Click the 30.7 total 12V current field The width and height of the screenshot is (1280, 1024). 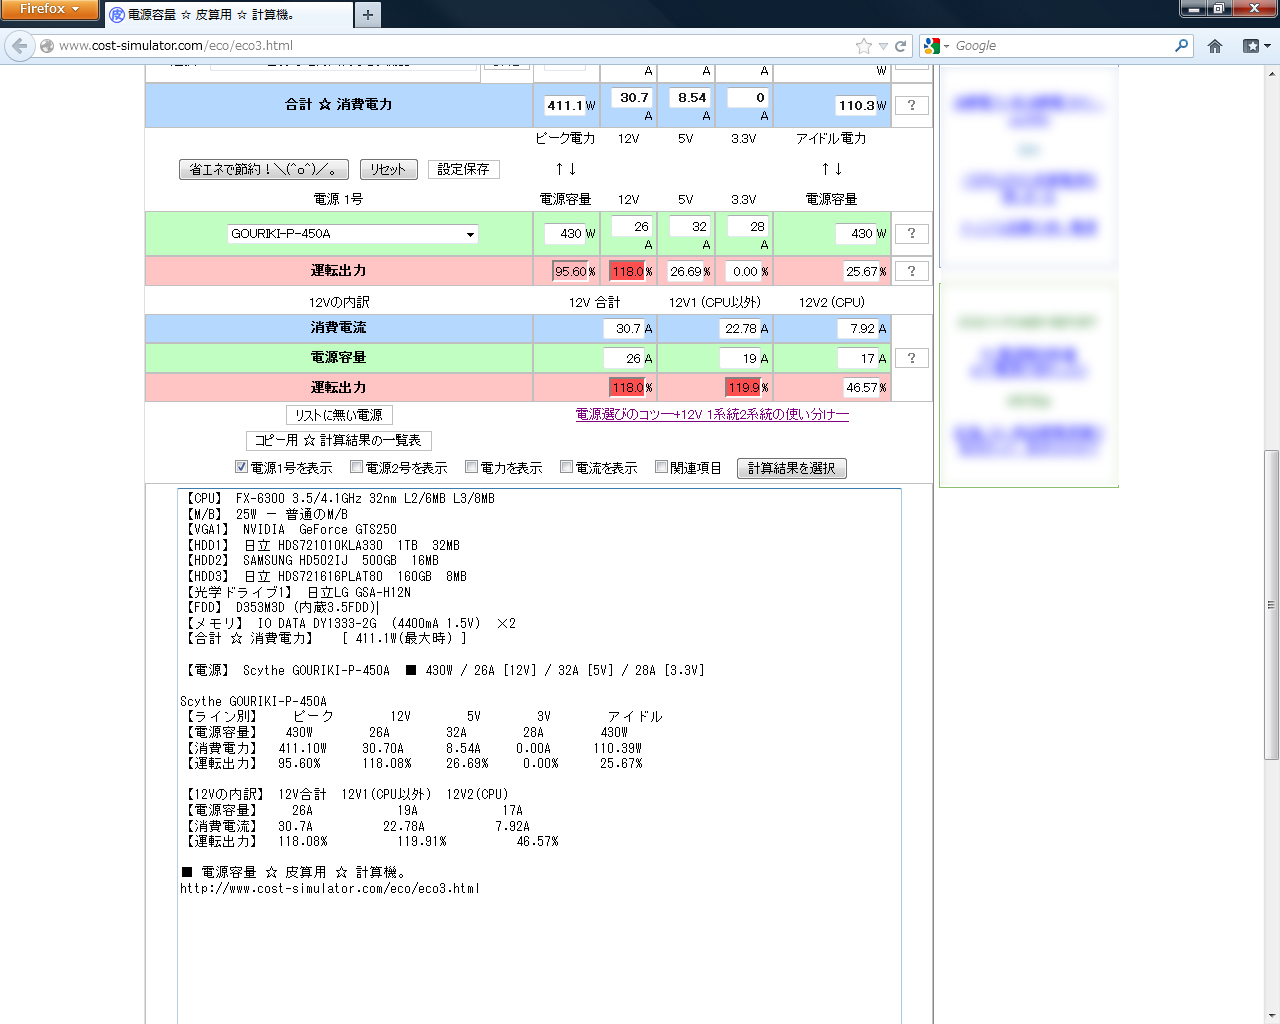(x=633, y=98)
